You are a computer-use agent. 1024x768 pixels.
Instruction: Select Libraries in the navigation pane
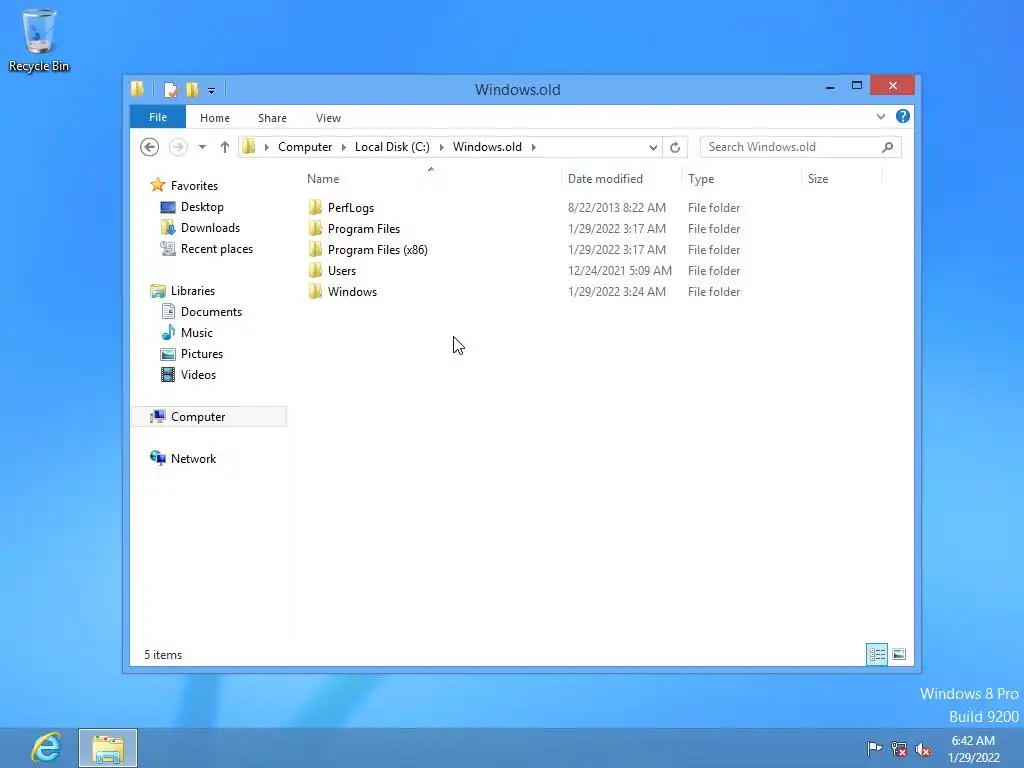[193, 291]
